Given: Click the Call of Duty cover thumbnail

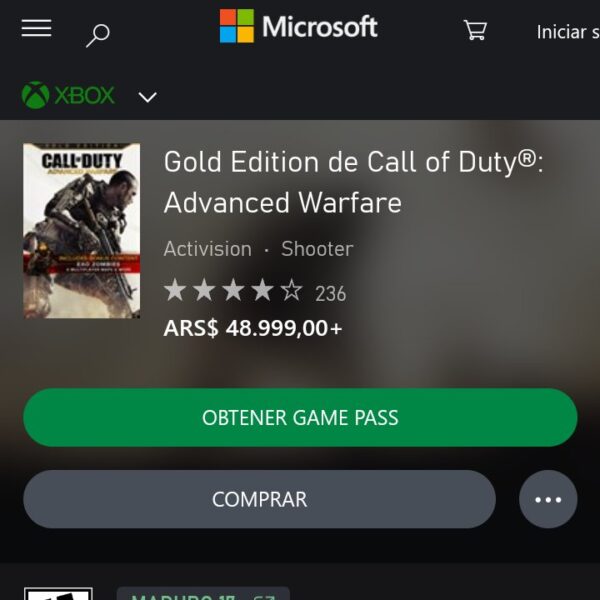Looking at the screenshot, I should tap(82, 231).
